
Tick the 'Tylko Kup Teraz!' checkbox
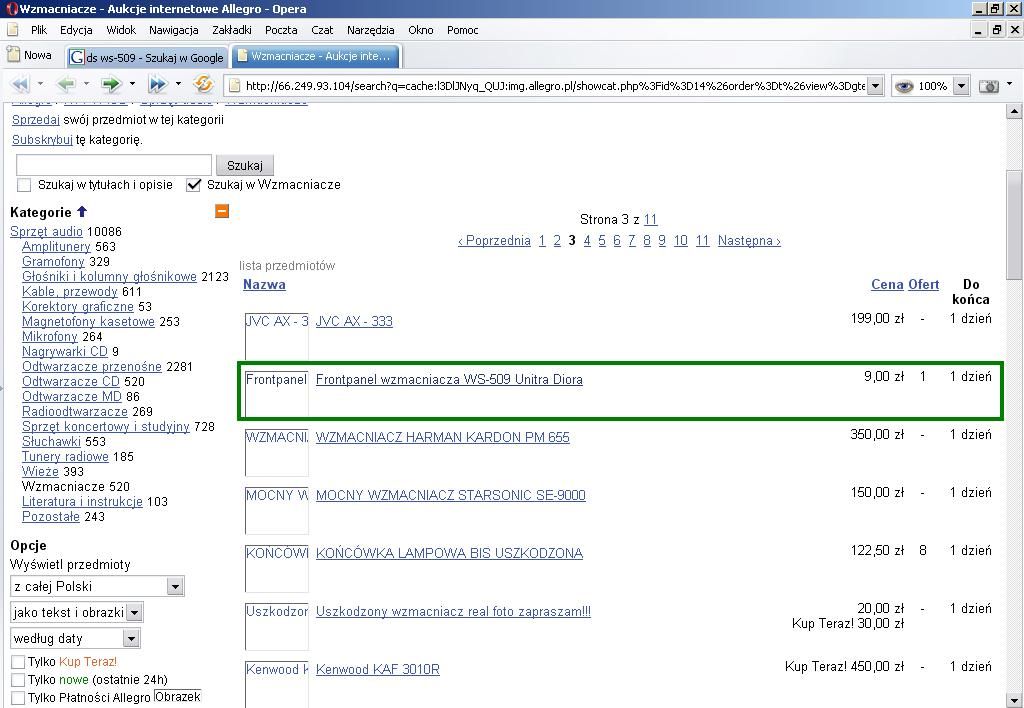[x=18, y=662]
